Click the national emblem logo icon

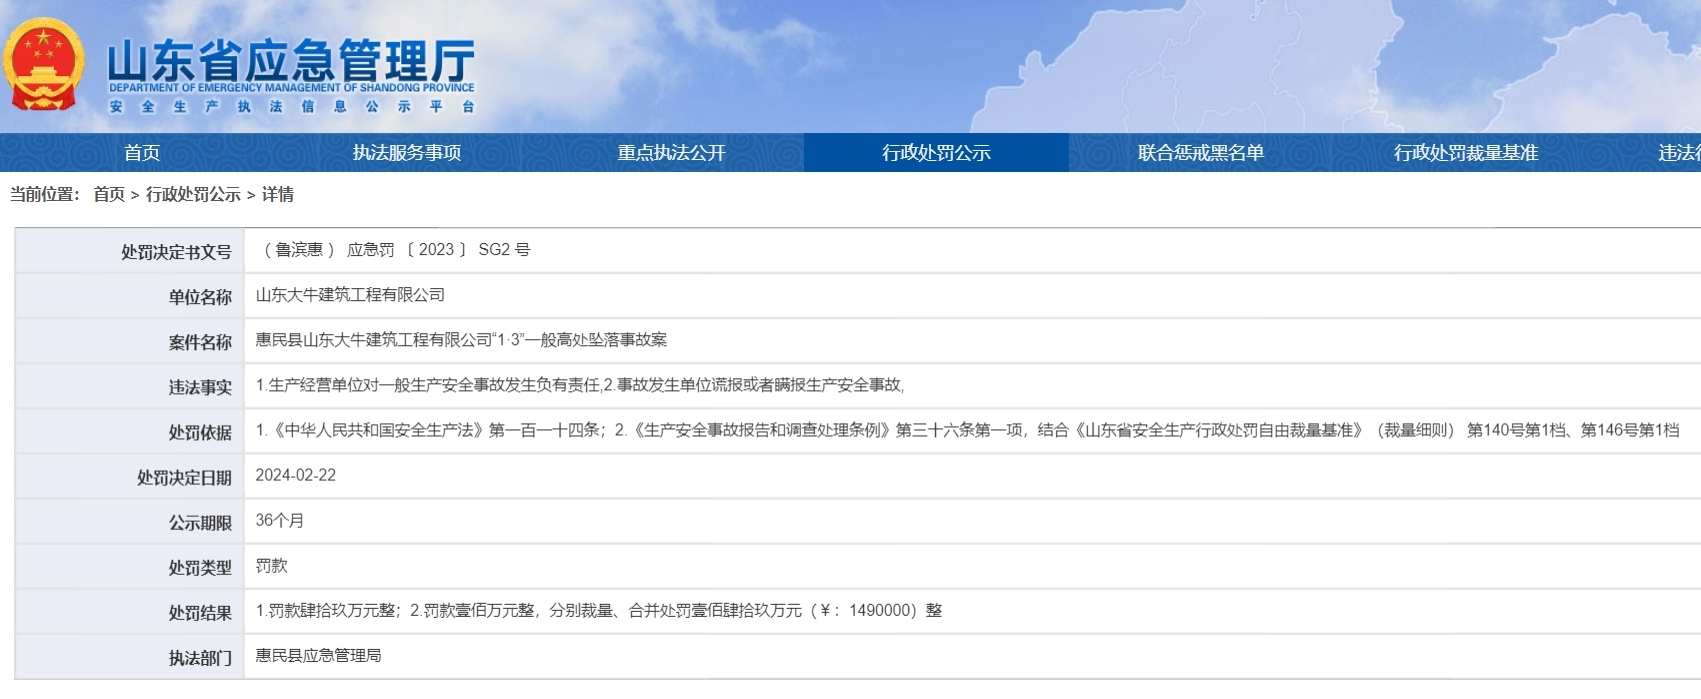pyautogui.click(x=44, y=65)
